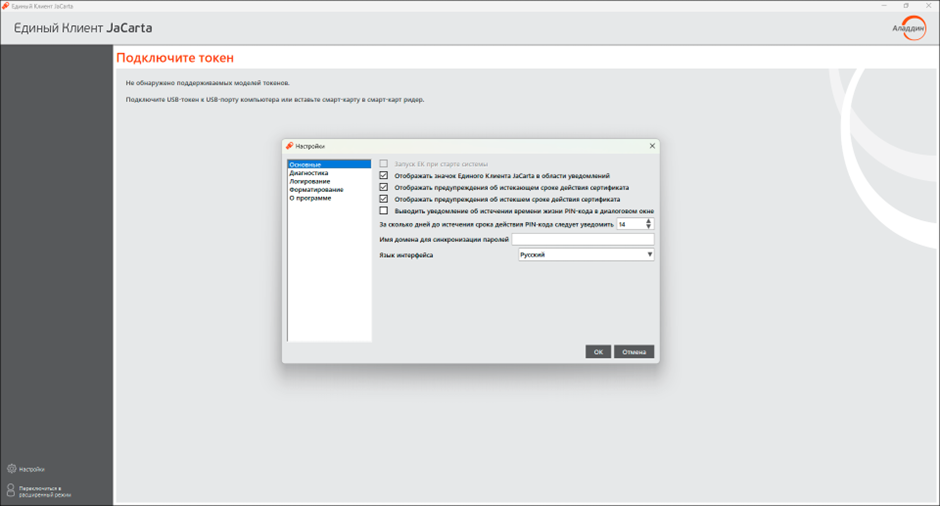Open Настройки link in left sidebar
The height and width of the screenshot is (506, 940).
coord(32,469)
